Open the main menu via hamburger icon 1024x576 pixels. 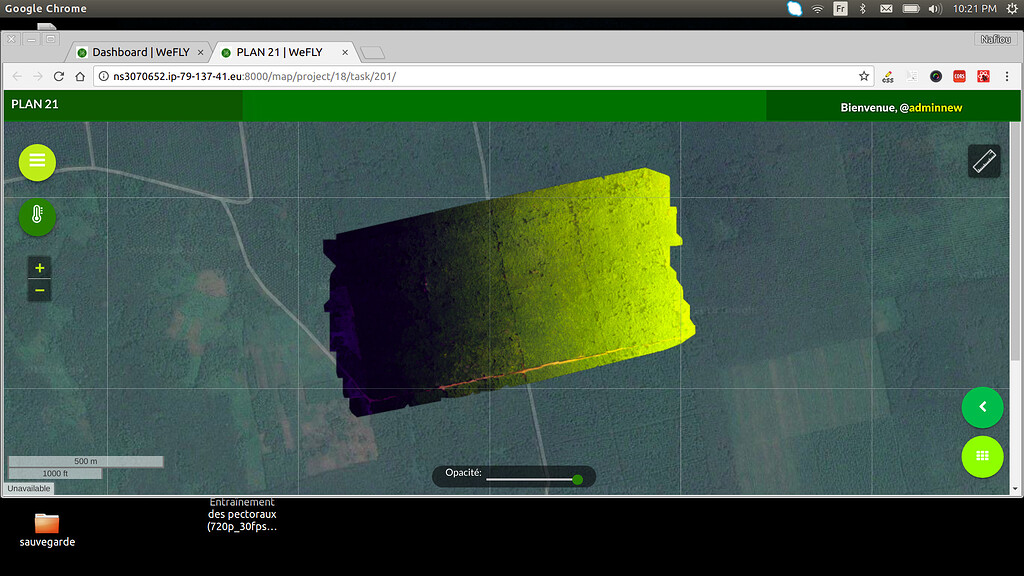pyautogui.click(x=37, y=161)
